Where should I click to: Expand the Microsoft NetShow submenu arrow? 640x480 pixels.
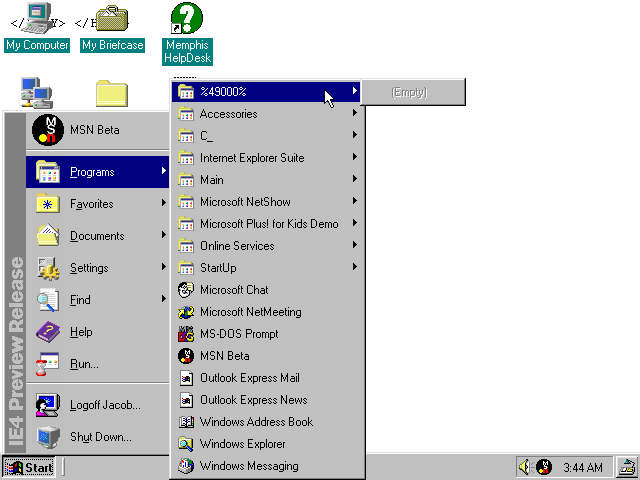click(355, 201)
